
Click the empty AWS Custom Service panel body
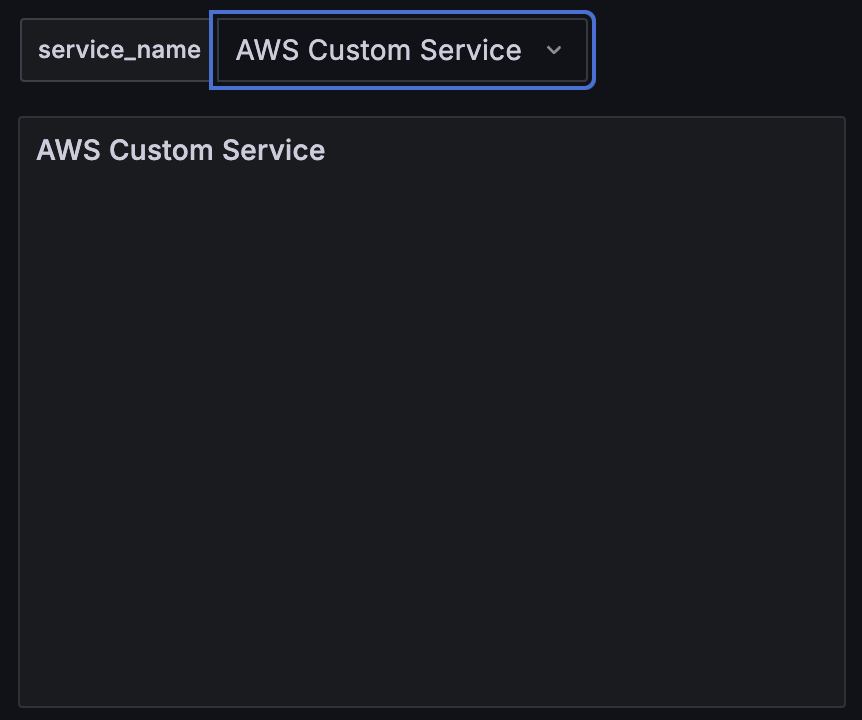click(x=432, y=434)
